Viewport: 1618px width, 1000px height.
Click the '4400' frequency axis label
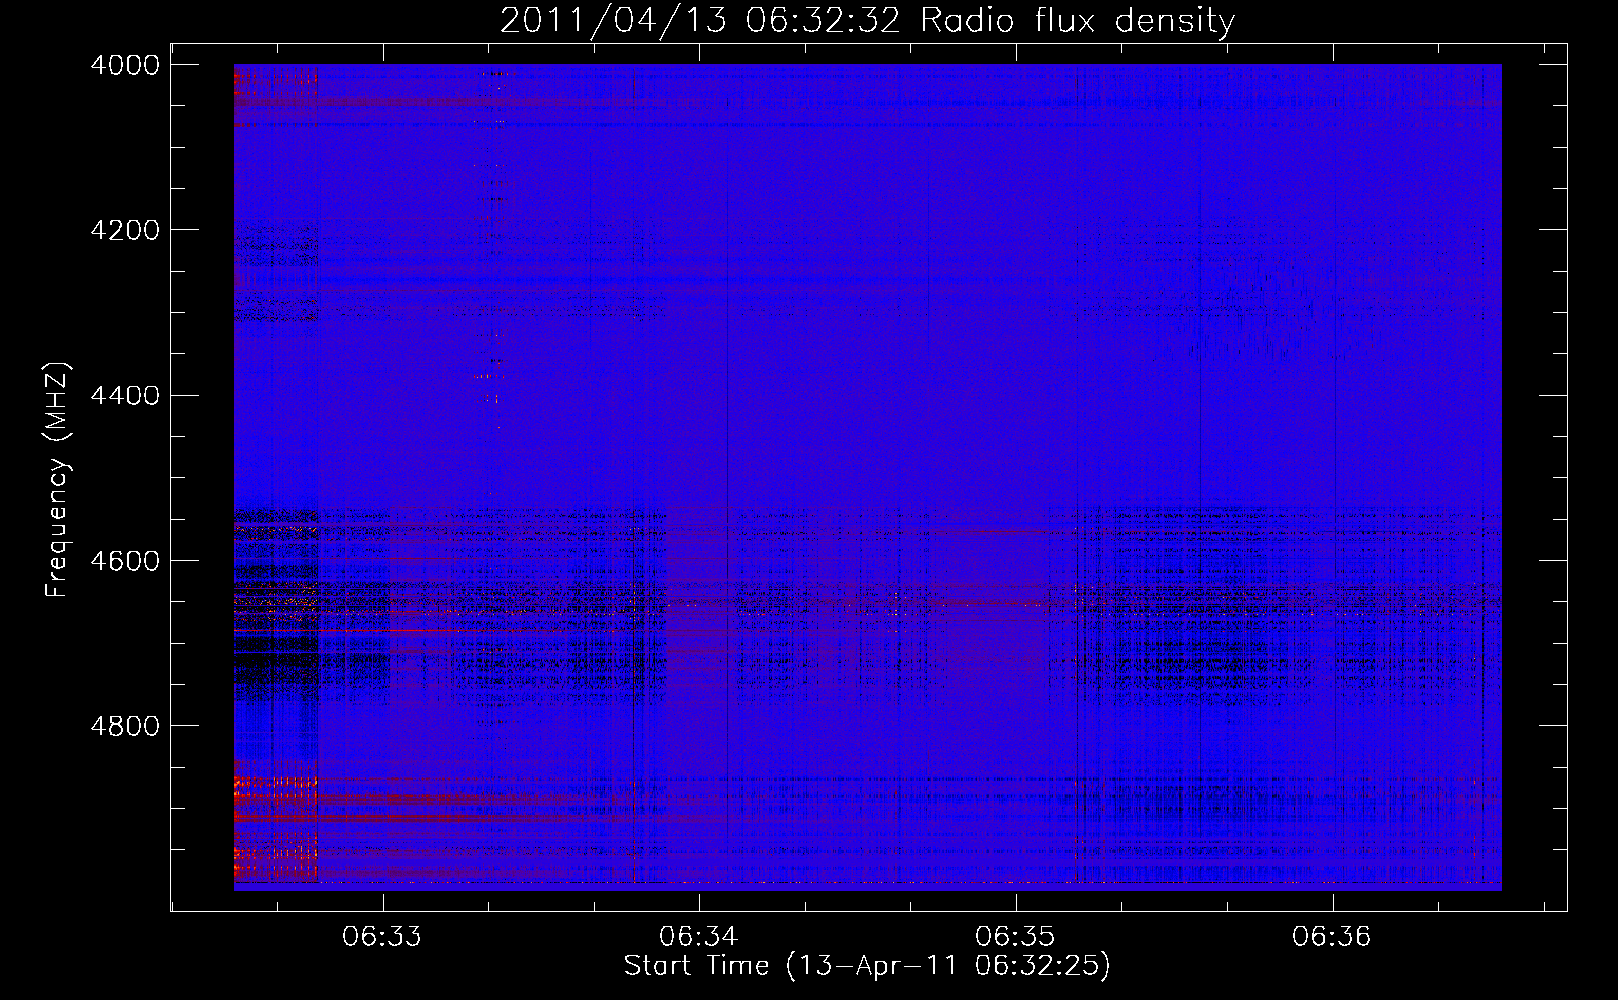125,396
